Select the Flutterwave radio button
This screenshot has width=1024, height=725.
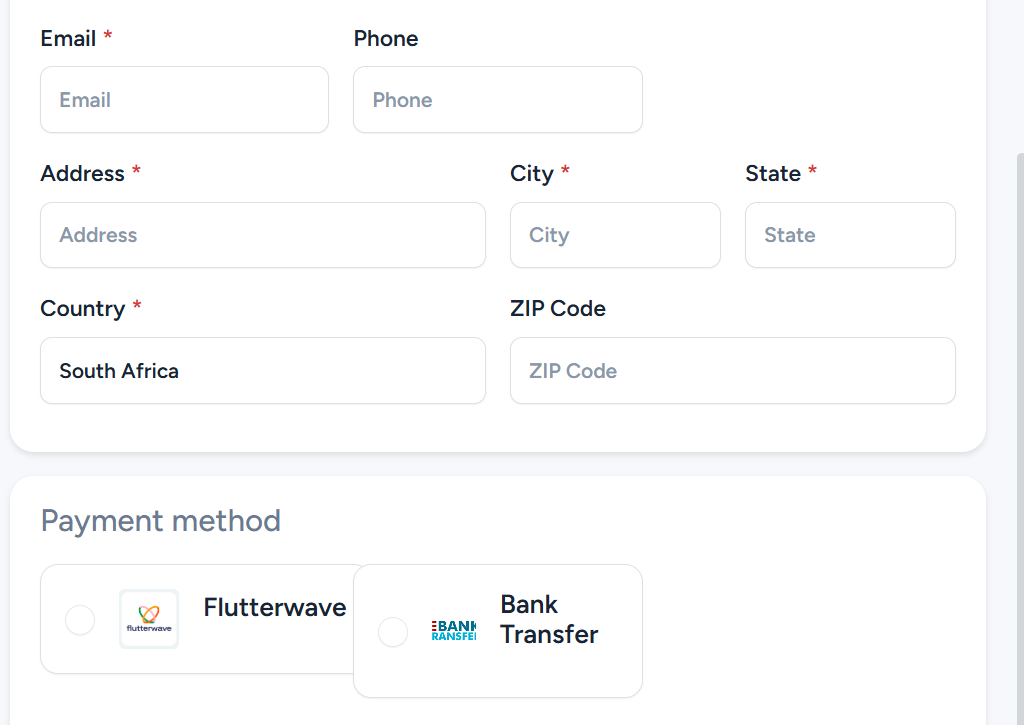pos(80,620)
